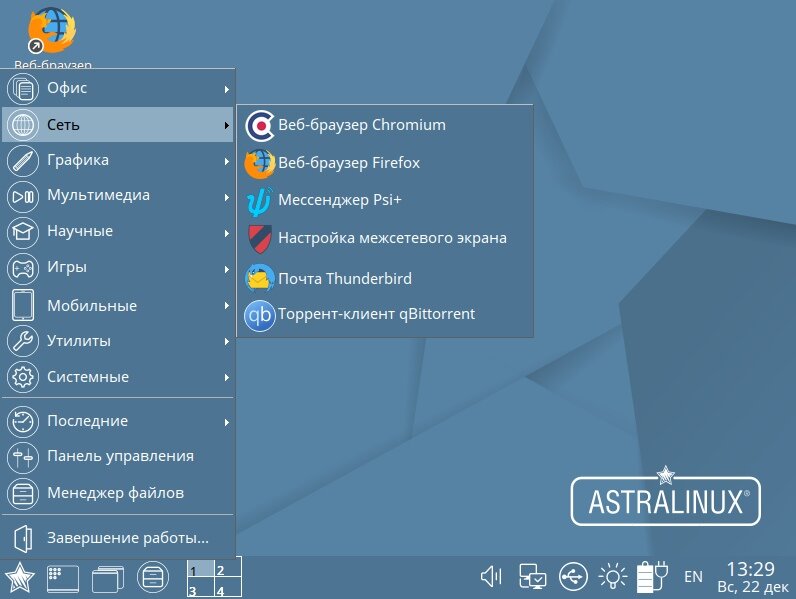Expand the Системные submenu arrow
This screenshot has width=796, height=599.
pyautogui.click(x=226, y=377)
